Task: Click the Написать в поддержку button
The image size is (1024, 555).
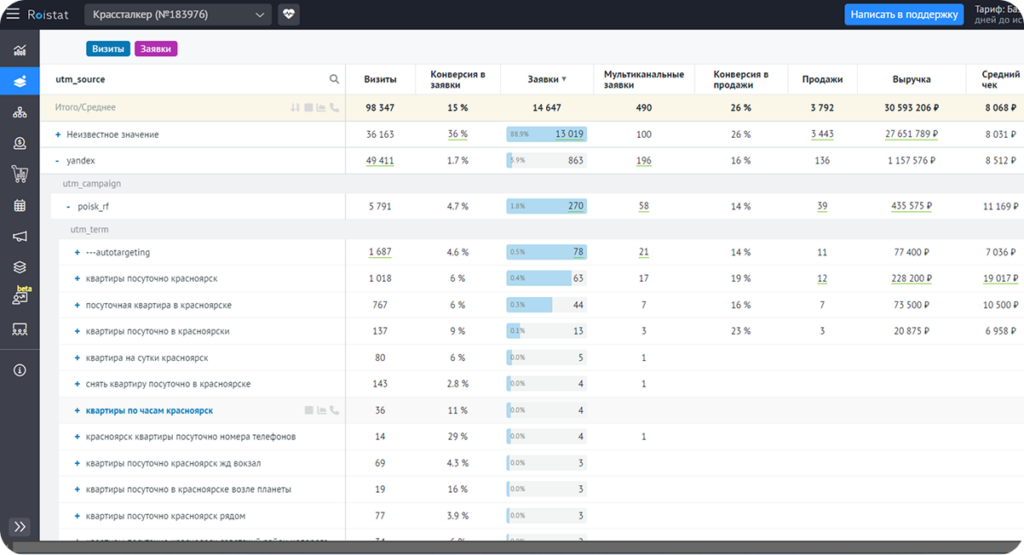Action: (904, 14)
